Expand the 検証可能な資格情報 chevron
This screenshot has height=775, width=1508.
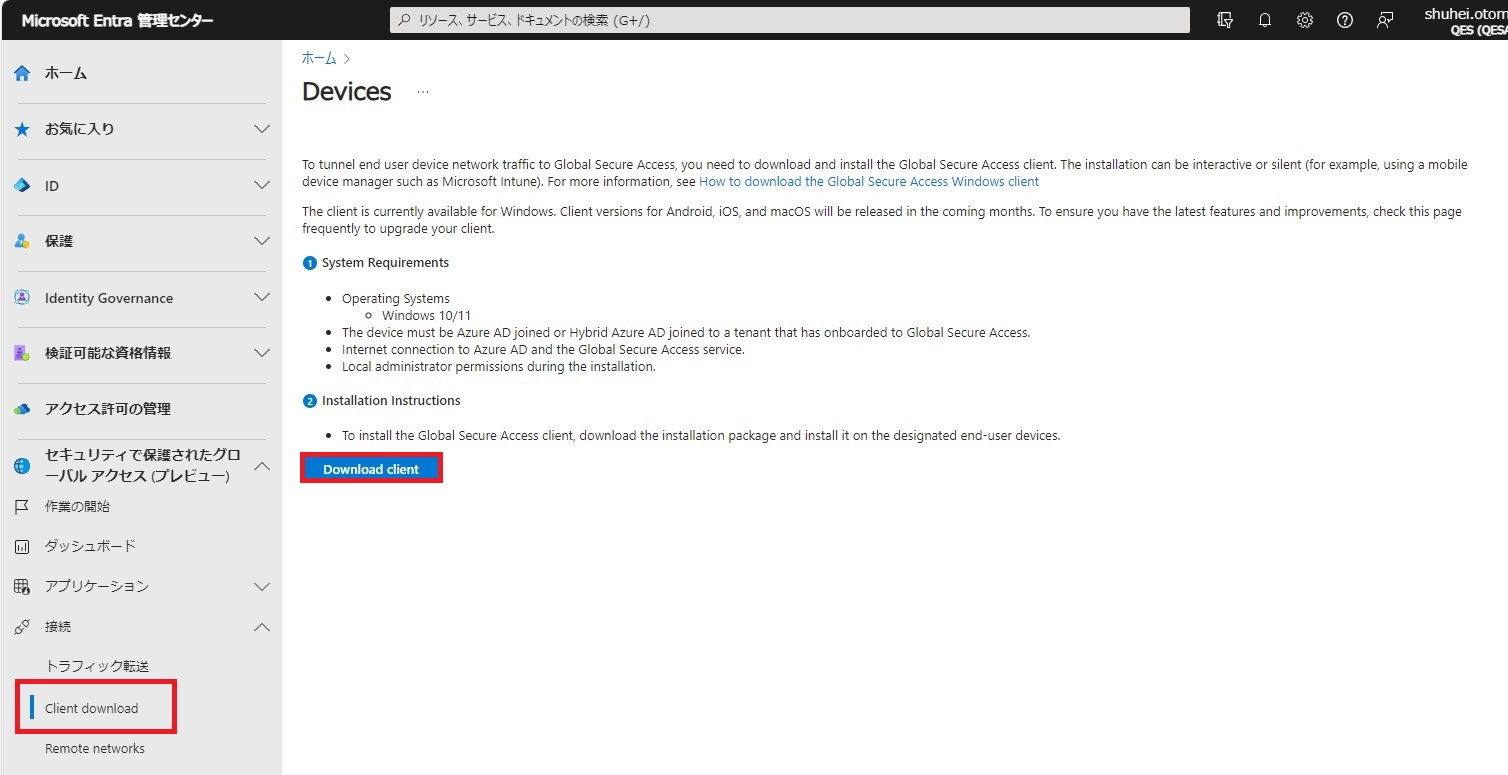pyautogui.click(x=262, y=353)
